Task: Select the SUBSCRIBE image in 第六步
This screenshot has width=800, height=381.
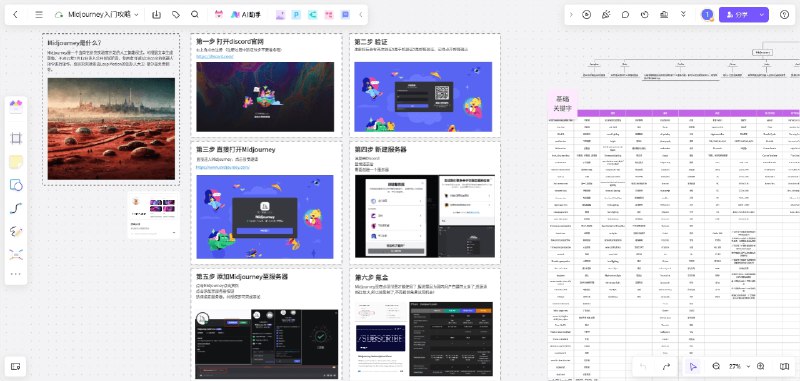Action: point(381,338)
